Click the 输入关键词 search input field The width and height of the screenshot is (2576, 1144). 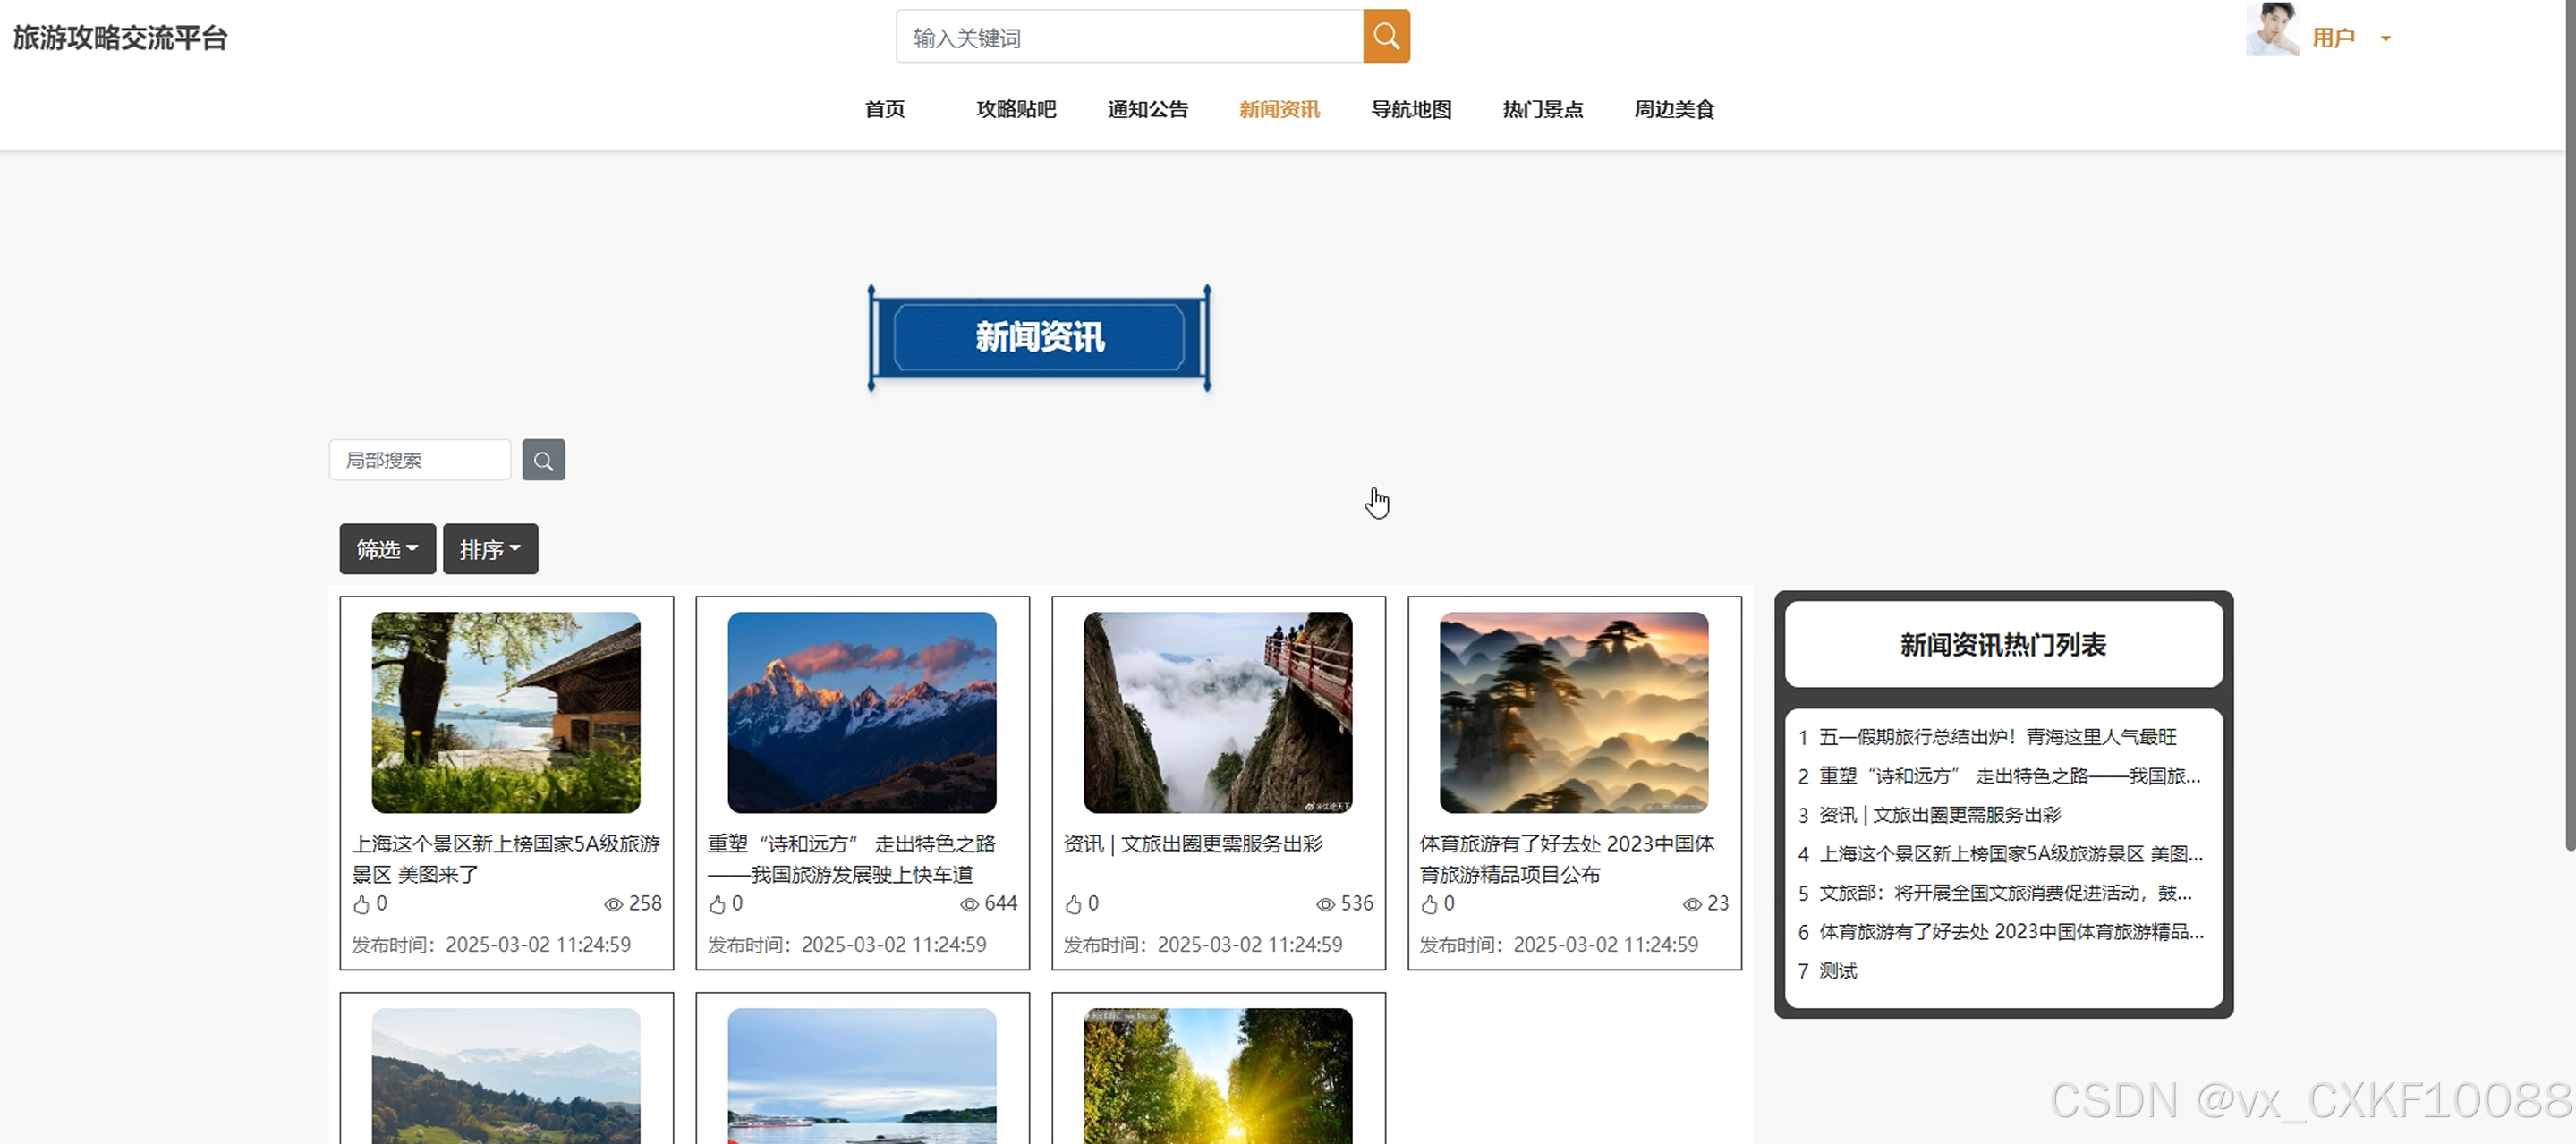[1130, 38]
